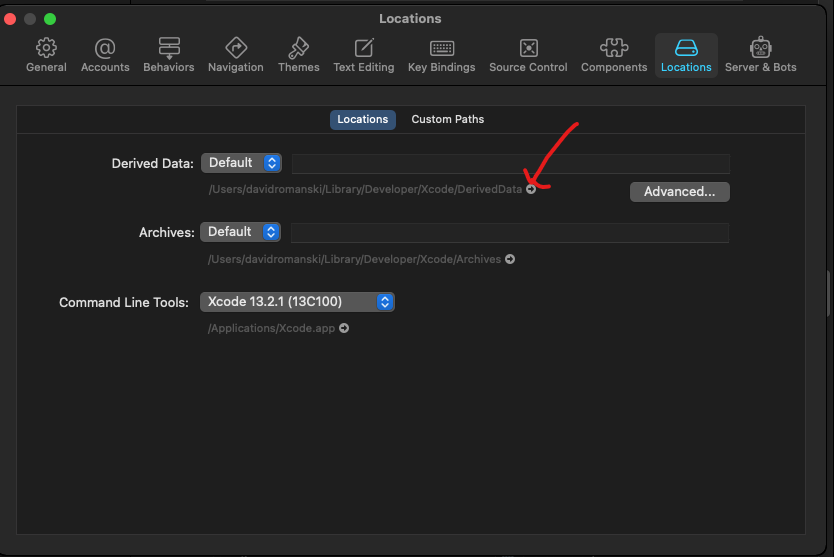Select the Locations sub-tab
The height and width of the screenshot is (557, 834).
click(362, 119)
